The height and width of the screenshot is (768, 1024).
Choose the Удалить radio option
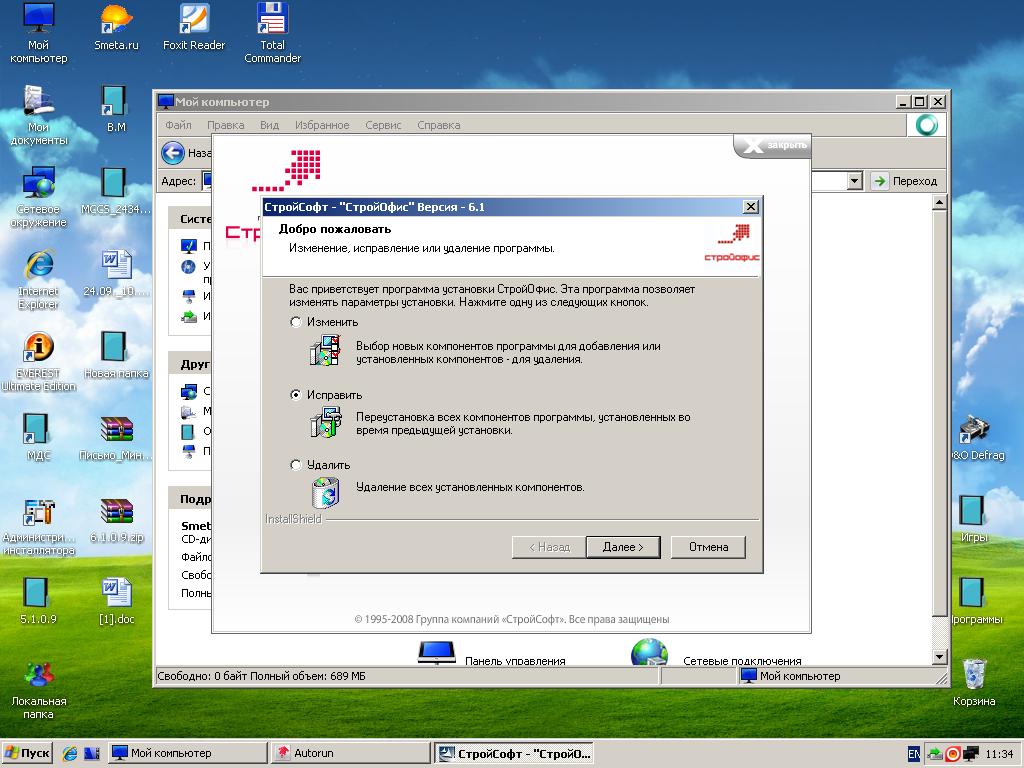coord(296,465)
